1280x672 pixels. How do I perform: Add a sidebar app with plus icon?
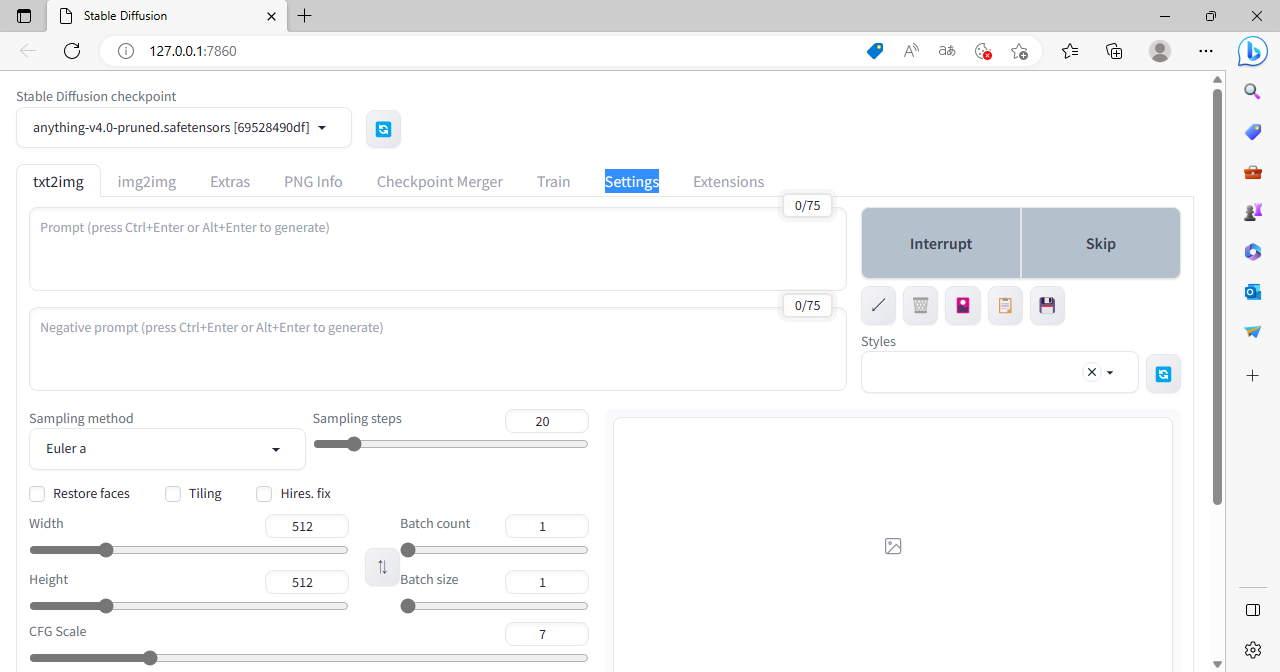point(1253,376)
